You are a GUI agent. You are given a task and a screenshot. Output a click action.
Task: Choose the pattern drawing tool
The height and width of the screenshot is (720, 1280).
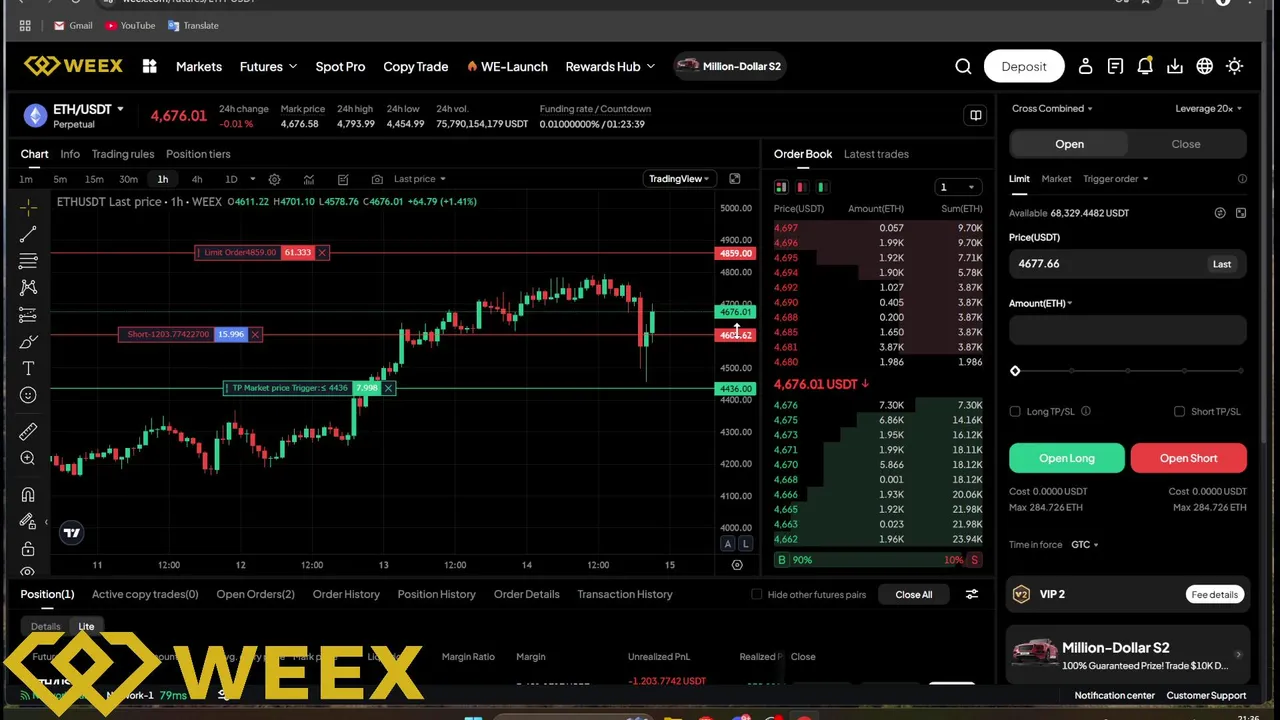click(x=28, y=288)
